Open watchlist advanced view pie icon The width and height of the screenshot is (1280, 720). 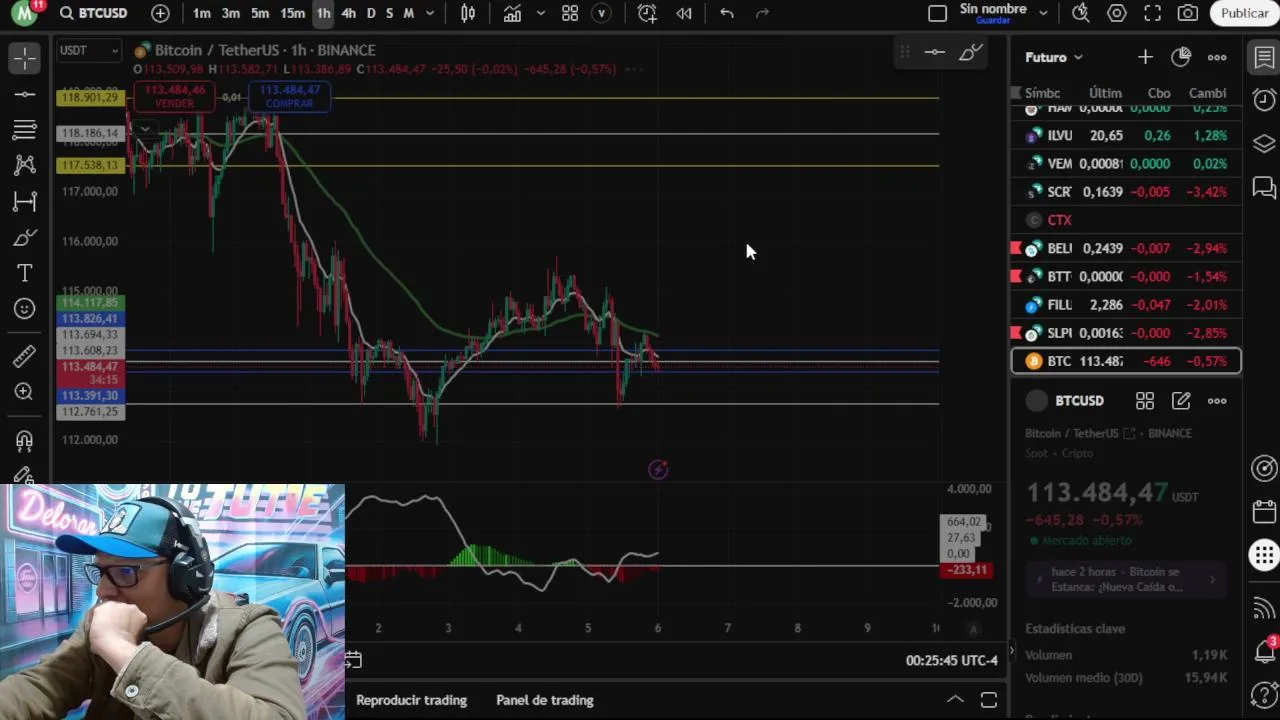coord(1181,57)
